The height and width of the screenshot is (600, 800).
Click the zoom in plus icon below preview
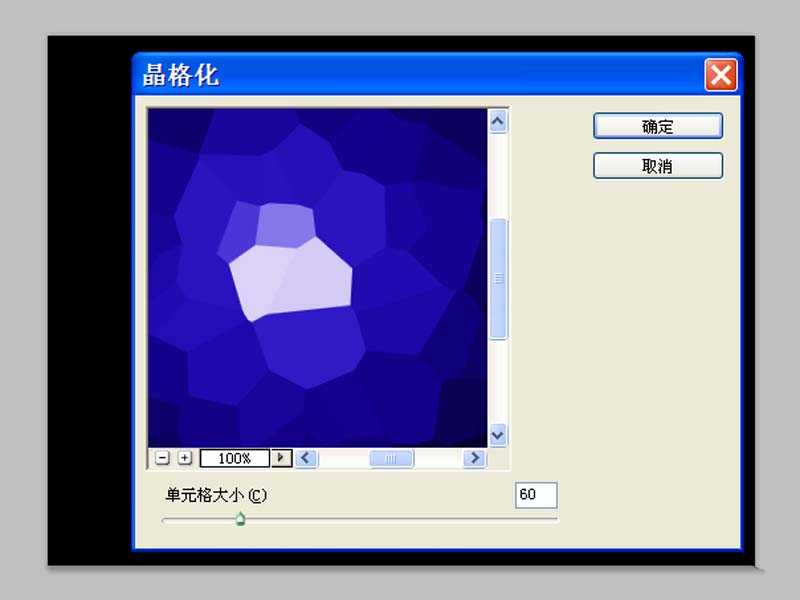[184, 458]
